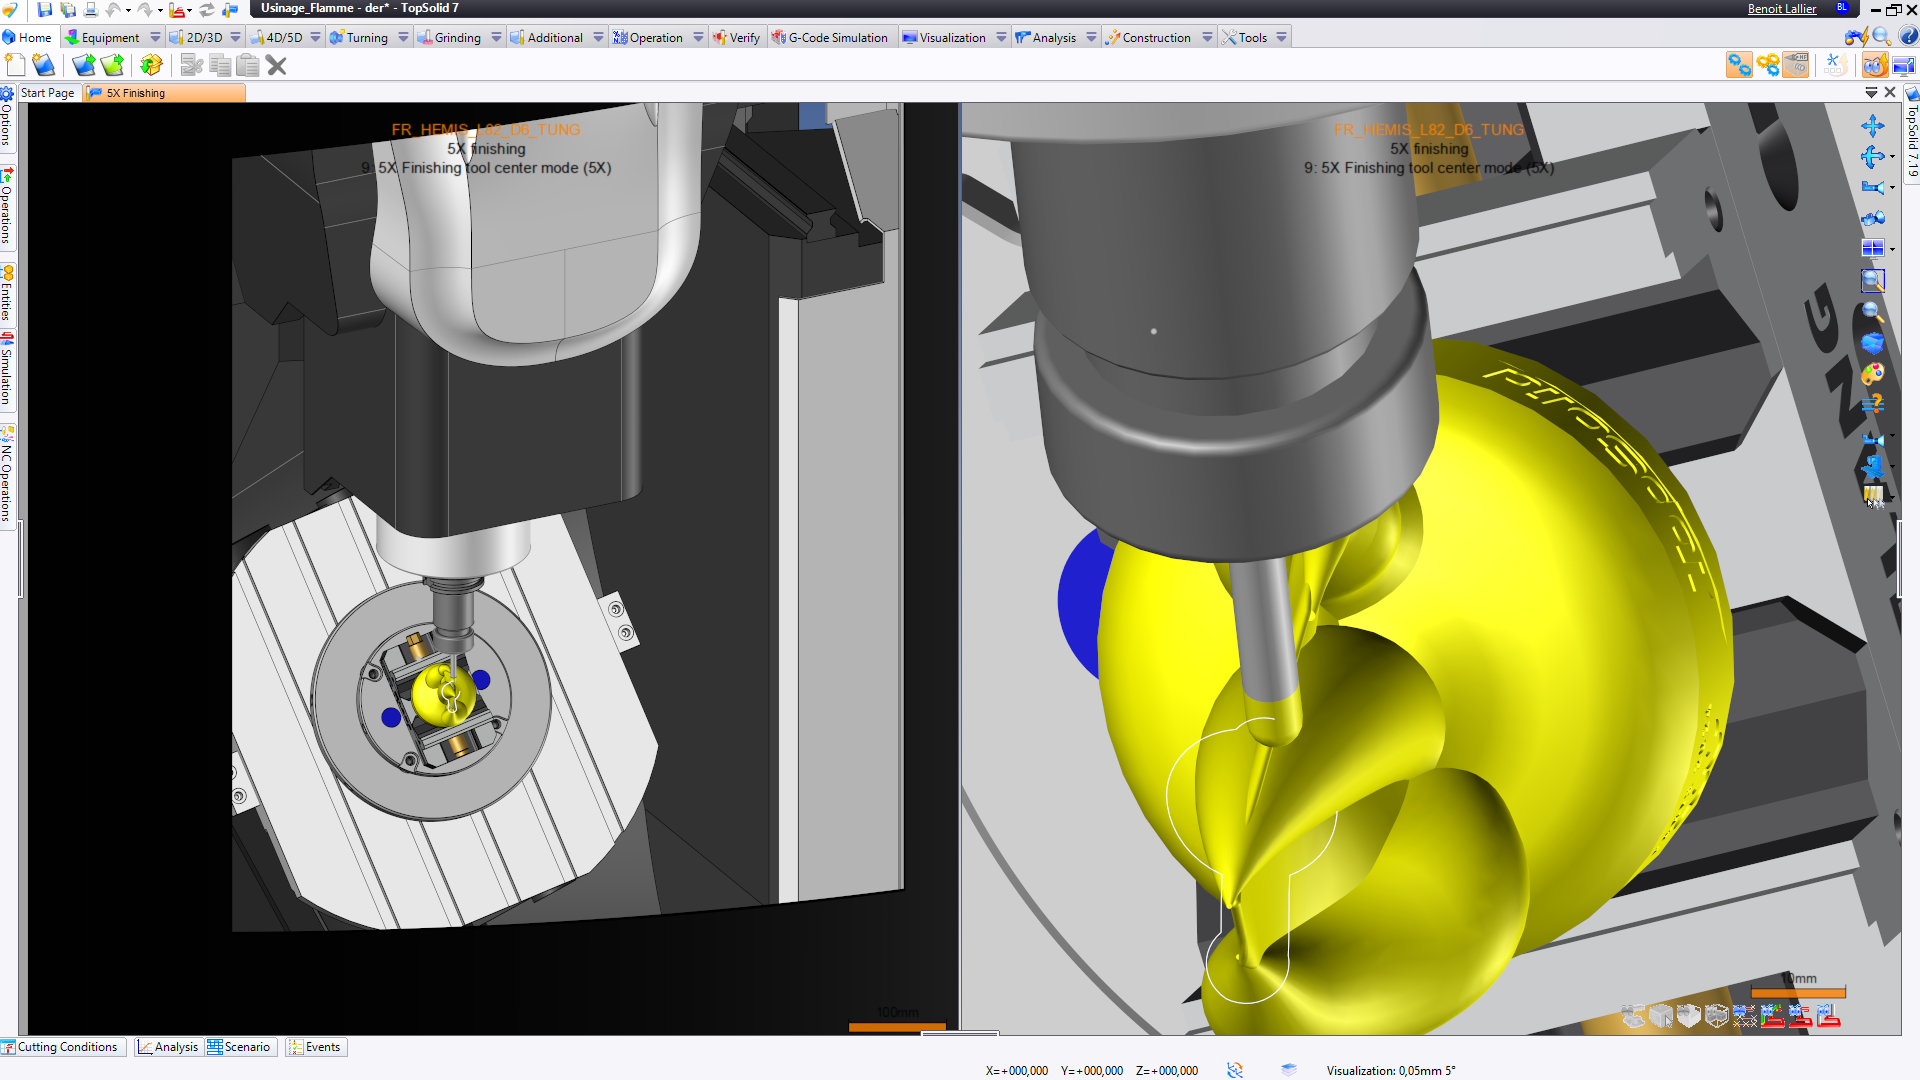This screenshot has width=1920, height=1080.
Task: Click the Help question mark icon
Action: [x=1908, y=37]
